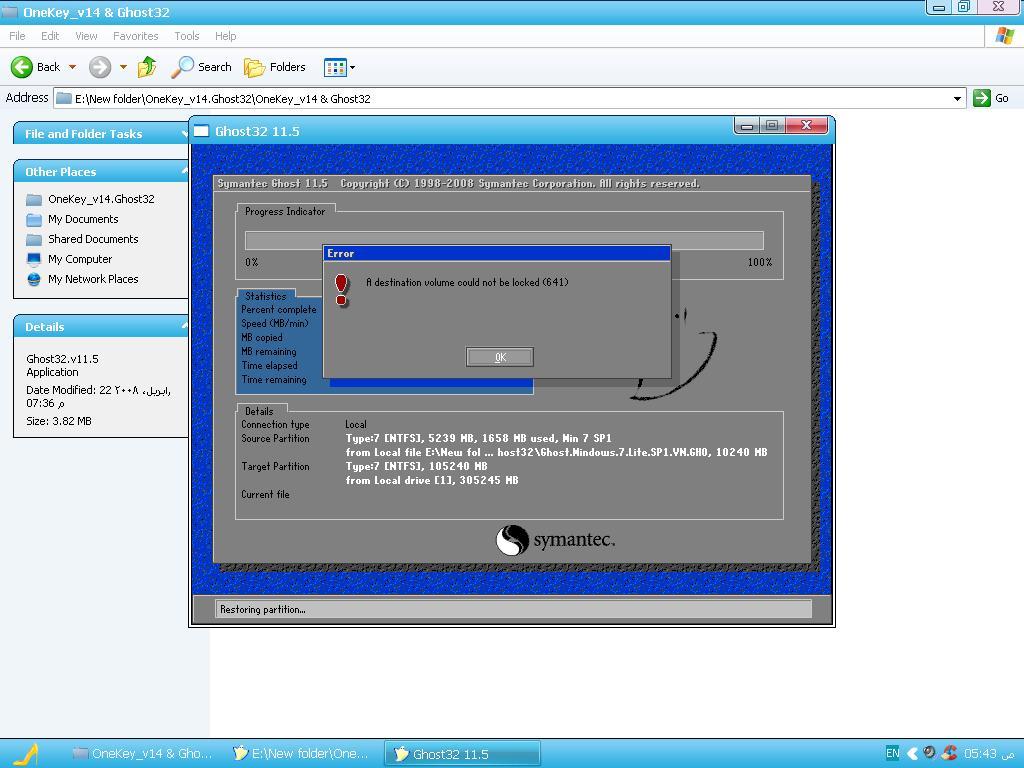Image resolution: width=1024 pixels, height=768 pixels.
Task: Click the Back arrow icon in Explorer toolbar
Action: coord(22,67)
